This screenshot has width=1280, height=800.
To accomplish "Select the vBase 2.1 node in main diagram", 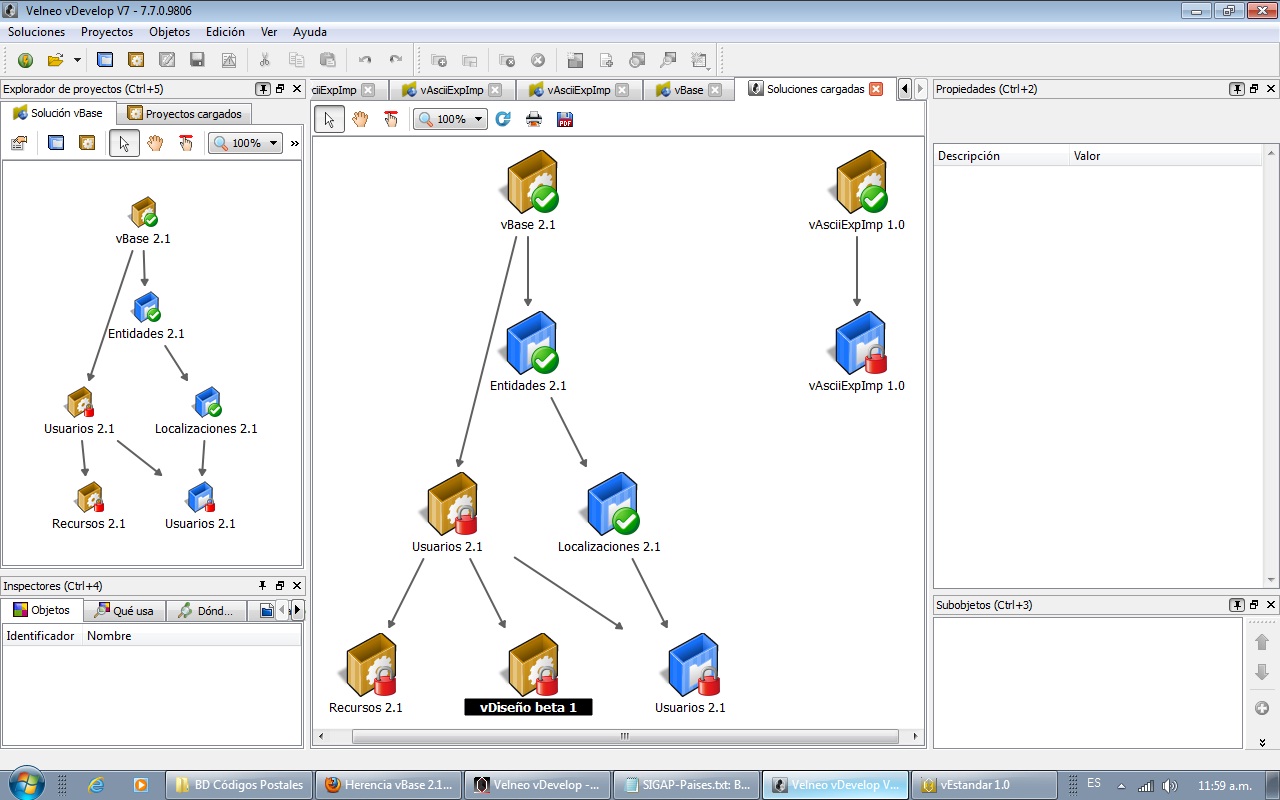I will [530, 190].
